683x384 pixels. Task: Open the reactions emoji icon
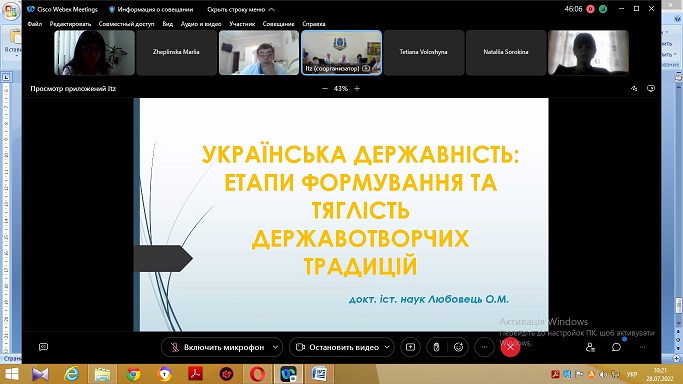(458, 347)
